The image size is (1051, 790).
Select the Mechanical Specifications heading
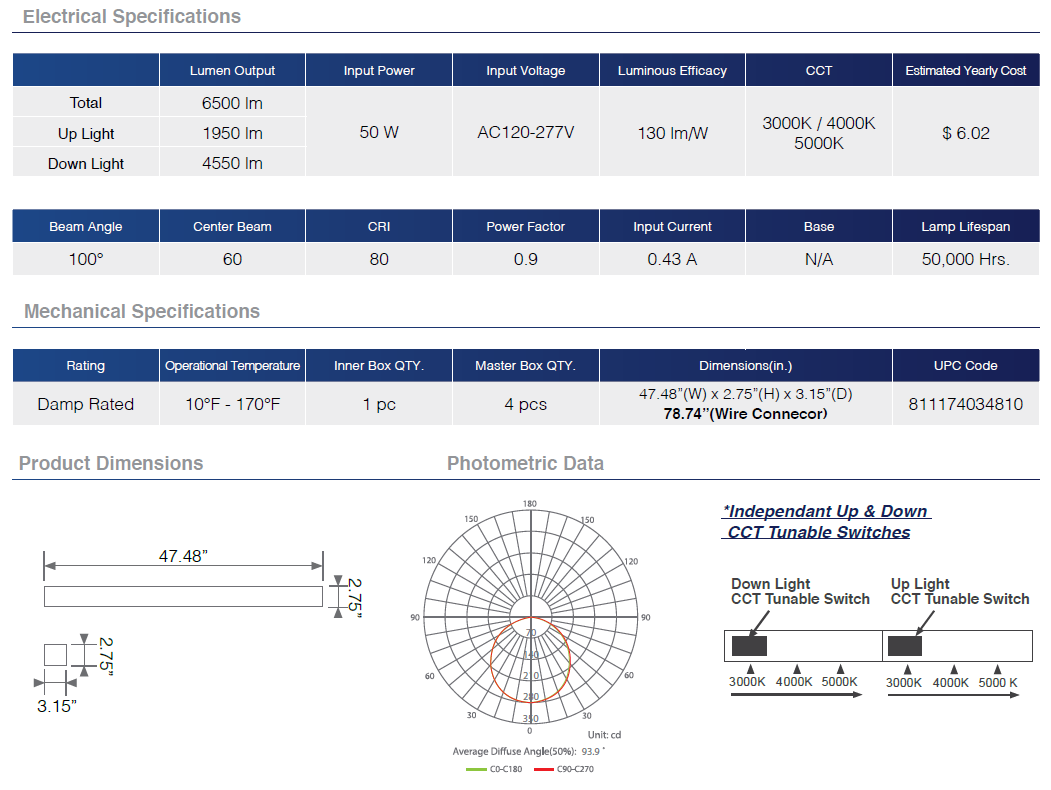[x=142, y=312]
